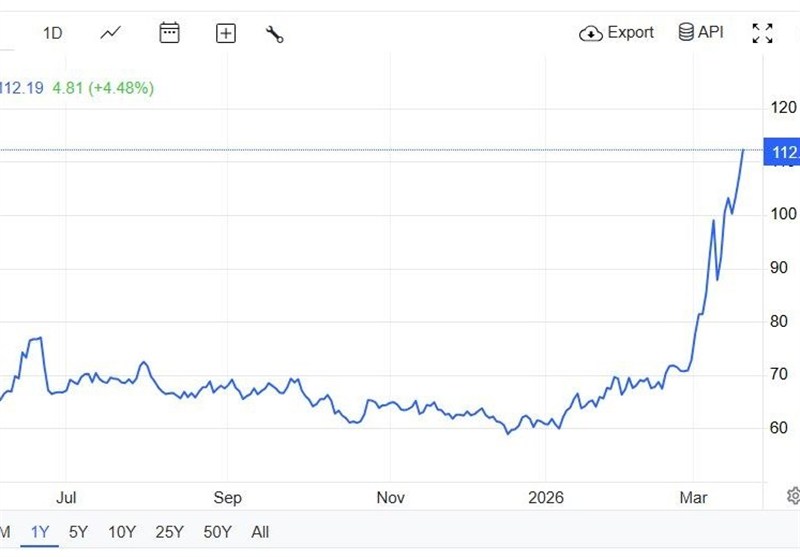Click the API text link
This screenshot has width=800, height=557.
click(x=710, y=32)
